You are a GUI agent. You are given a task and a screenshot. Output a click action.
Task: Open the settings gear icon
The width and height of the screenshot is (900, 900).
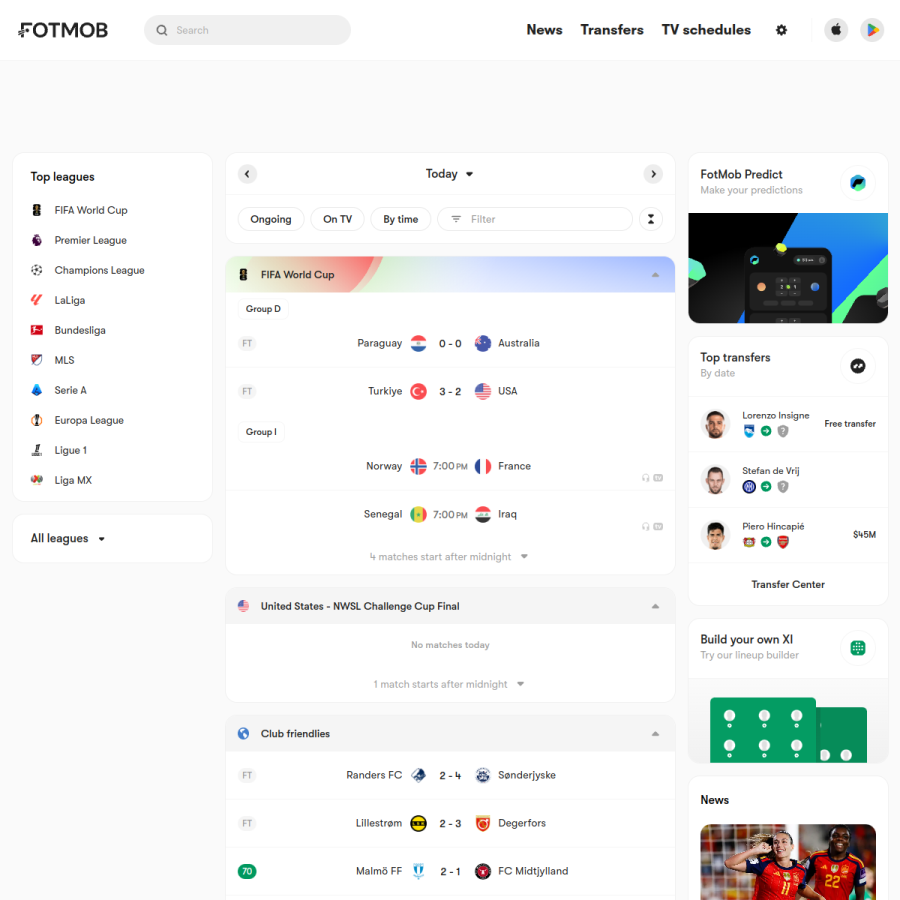pos(781,30)
